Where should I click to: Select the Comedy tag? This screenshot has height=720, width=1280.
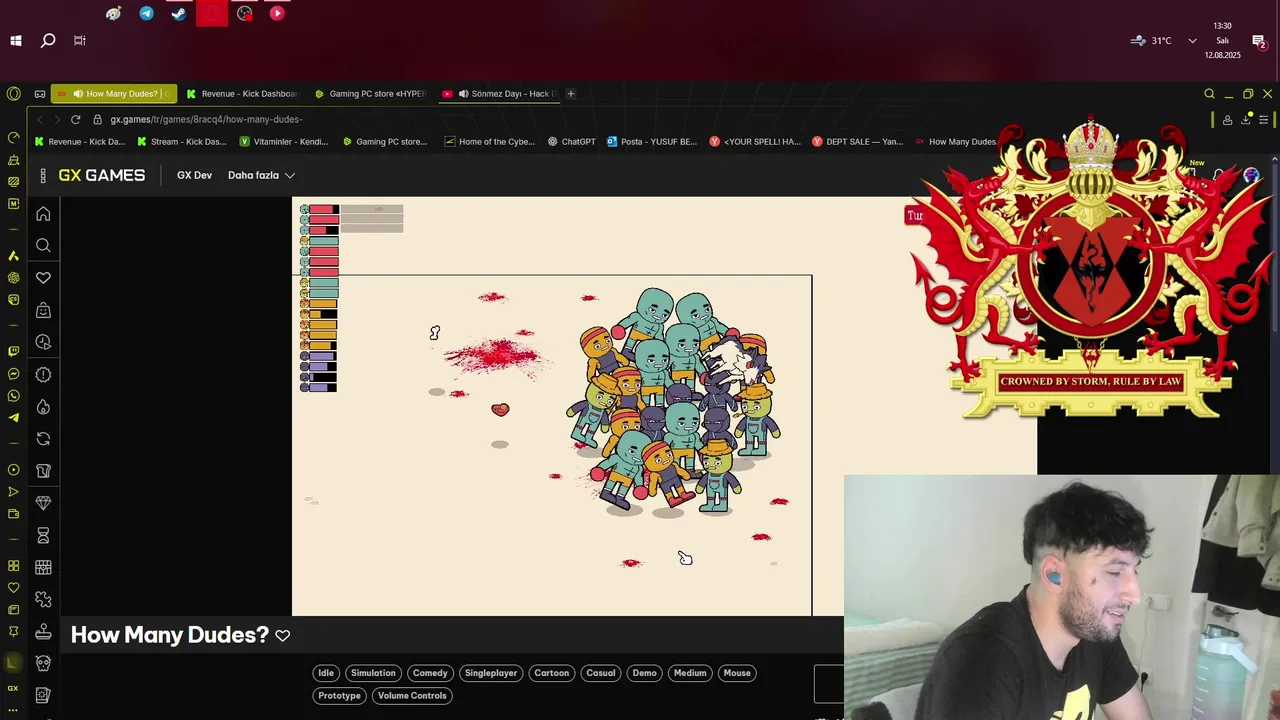tap(430, 673)
